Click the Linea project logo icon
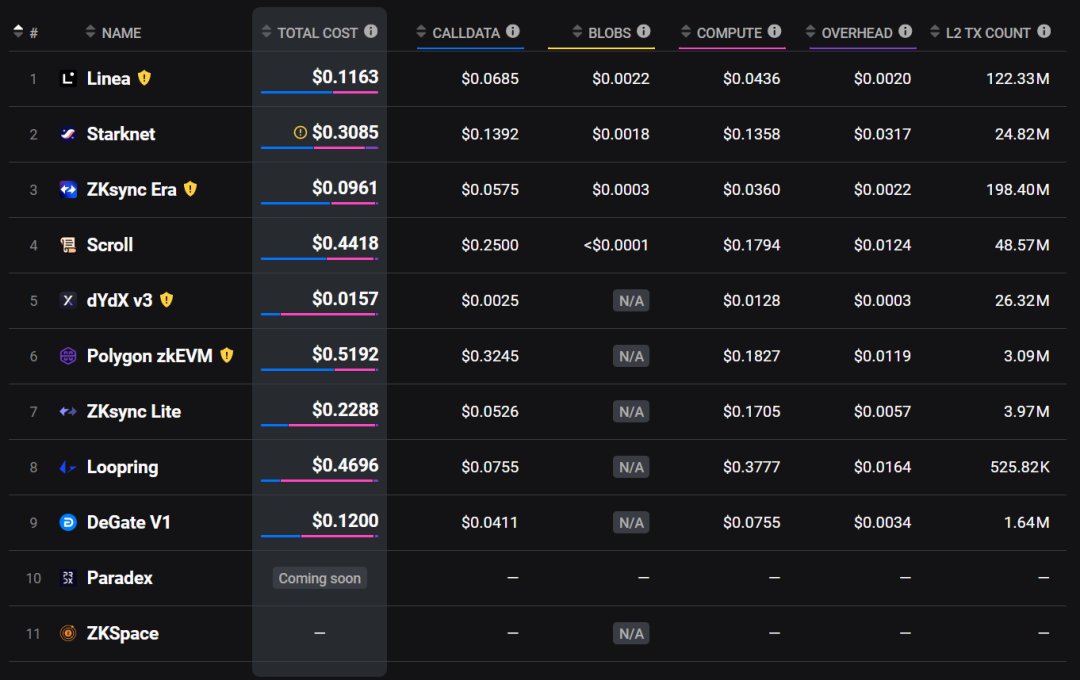The height and width of the screenshot is (680, 1080). [x=68, y=78]
